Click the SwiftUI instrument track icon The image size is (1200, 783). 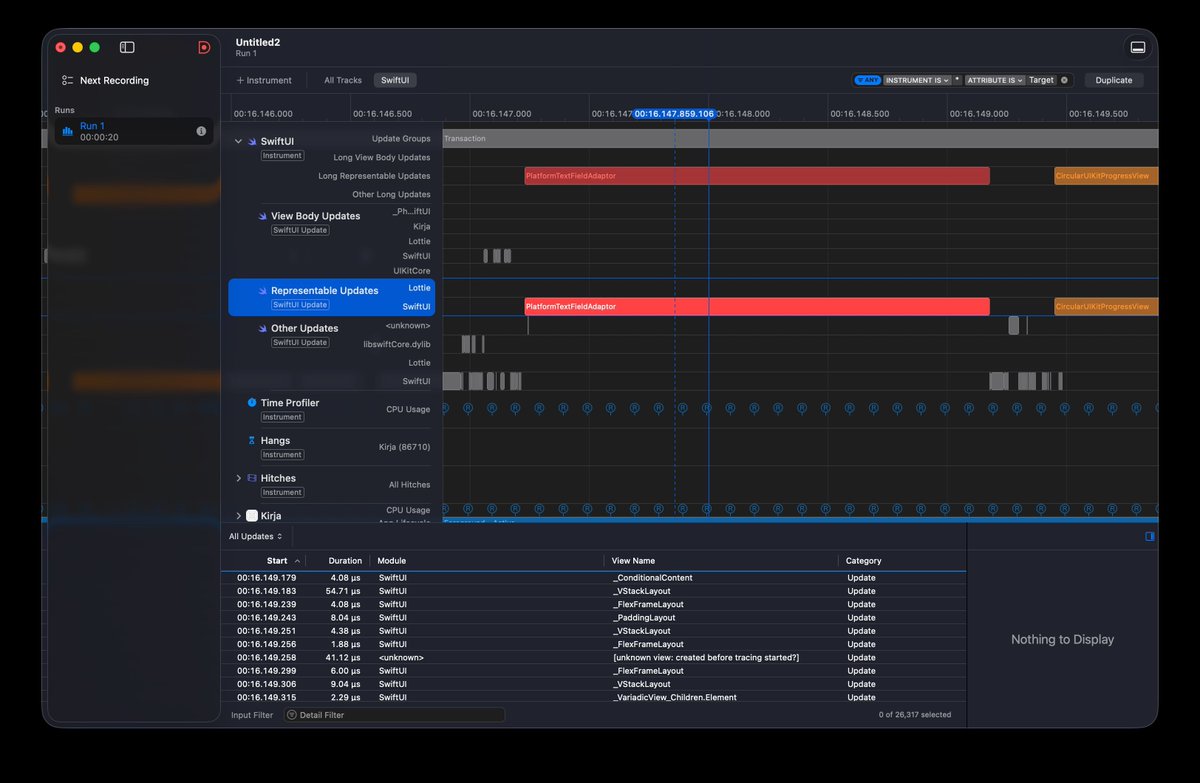click(252, 141)
